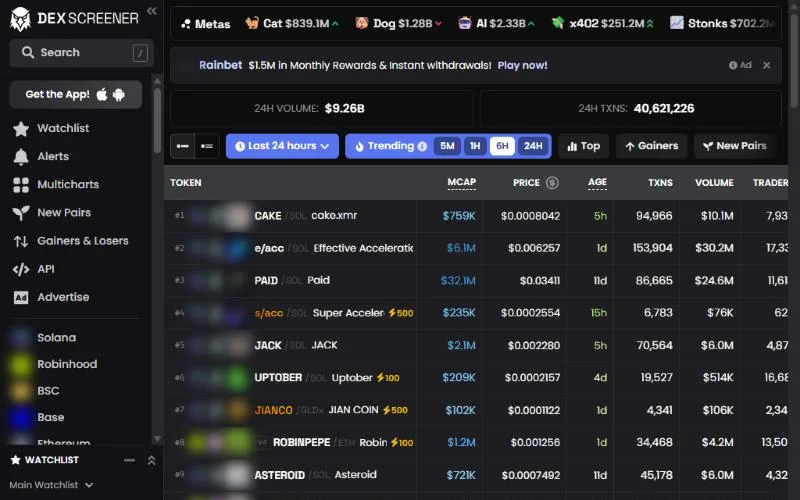Image resolution: width=800 pixels, height=500 pixels.
Task: Open the s/acc Super Acceleration row
Action: tap(476, 313)
